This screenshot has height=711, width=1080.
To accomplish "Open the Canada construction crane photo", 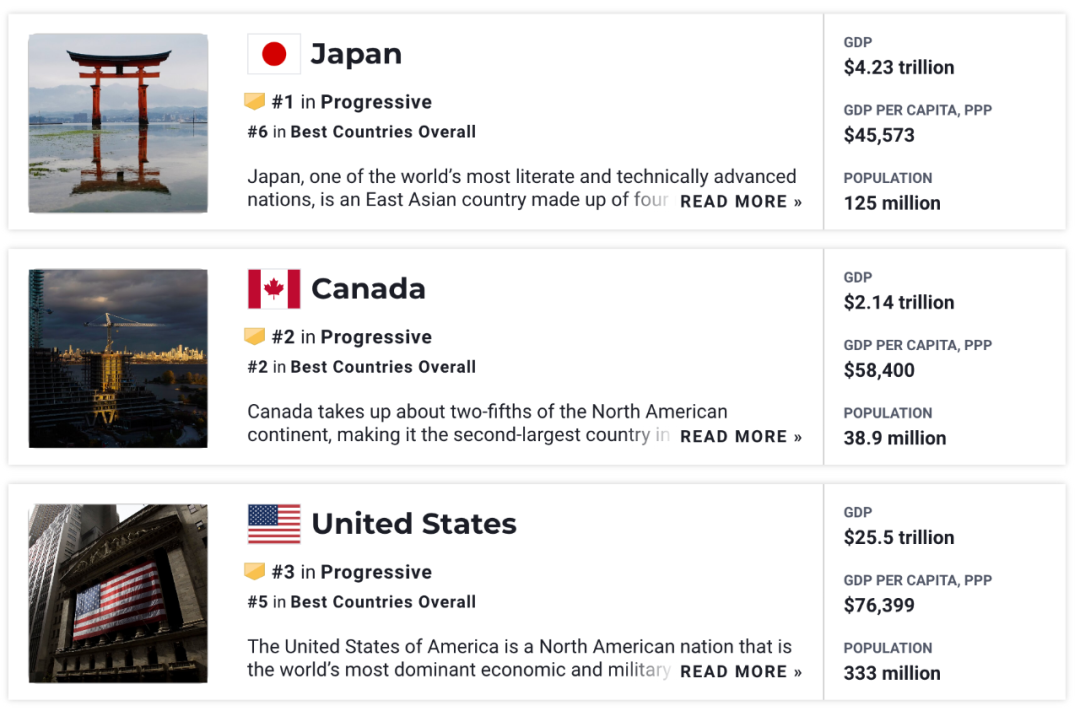I will pos(118,358).
